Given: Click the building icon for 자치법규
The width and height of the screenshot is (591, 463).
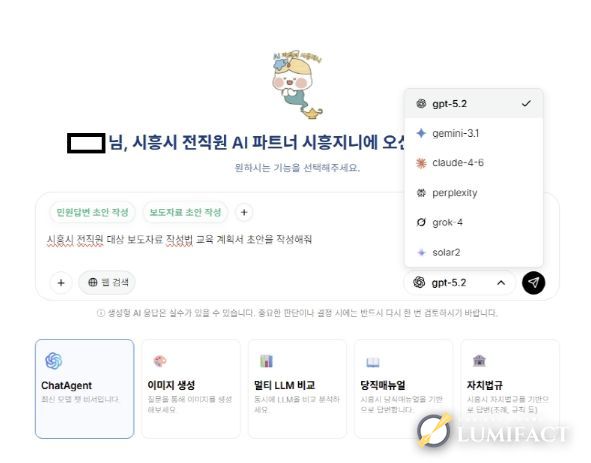Looking at the screenshot, I should (x=479, y=361).
